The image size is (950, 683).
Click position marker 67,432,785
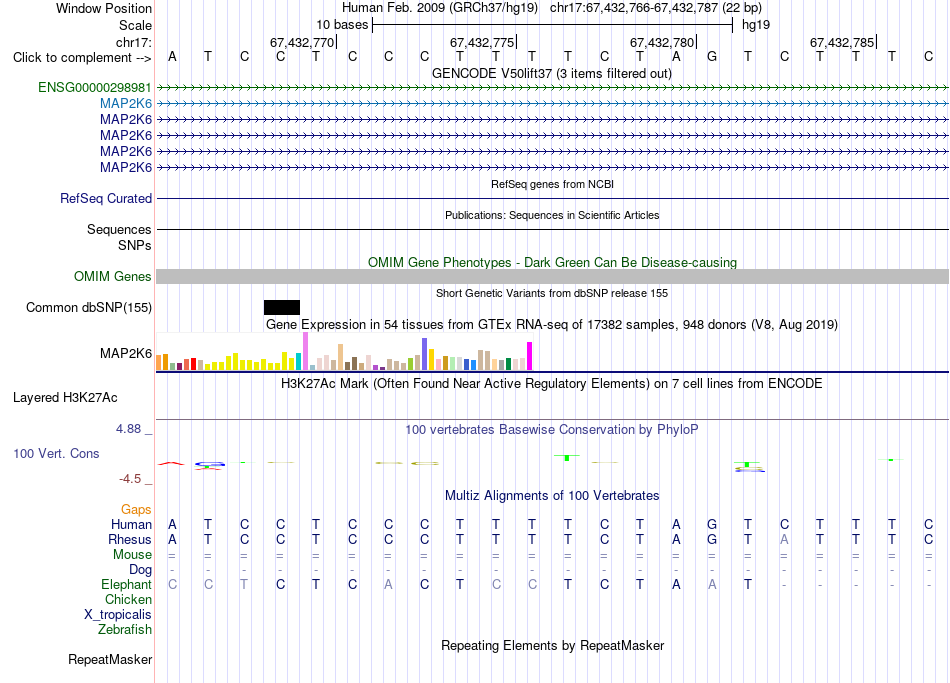[x=842, y=42]
